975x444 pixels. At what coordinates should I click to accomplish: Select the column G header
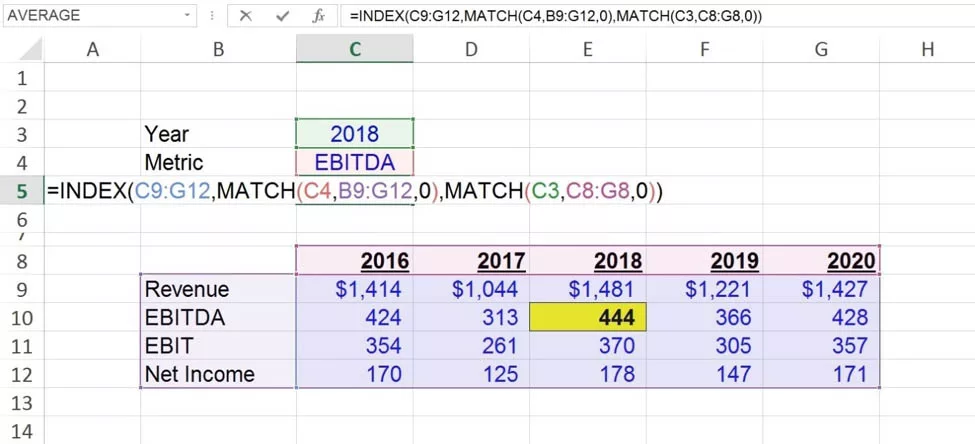[x=821, y=49]
